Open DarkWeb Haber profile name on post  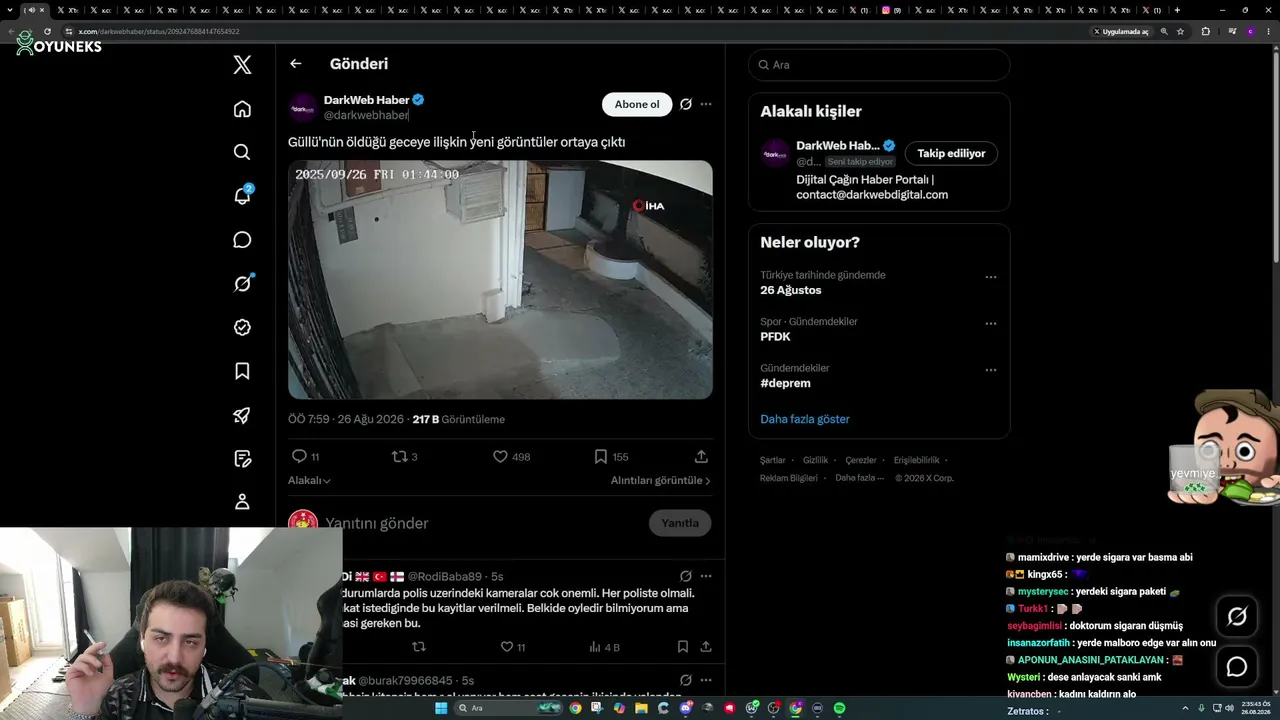(366, 100)
